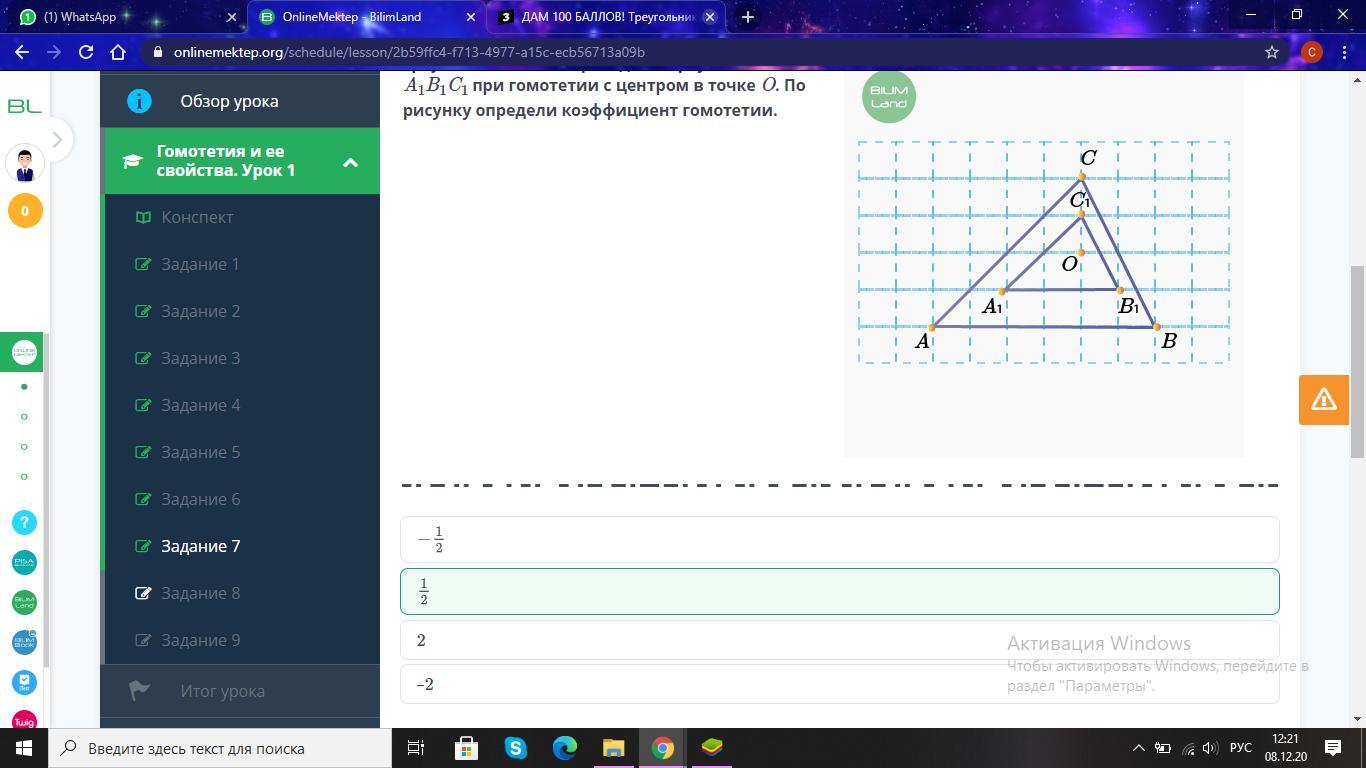Open Microsoft Store from taskbar
Screen dimensions: 1366x768
tap(467, 748)
